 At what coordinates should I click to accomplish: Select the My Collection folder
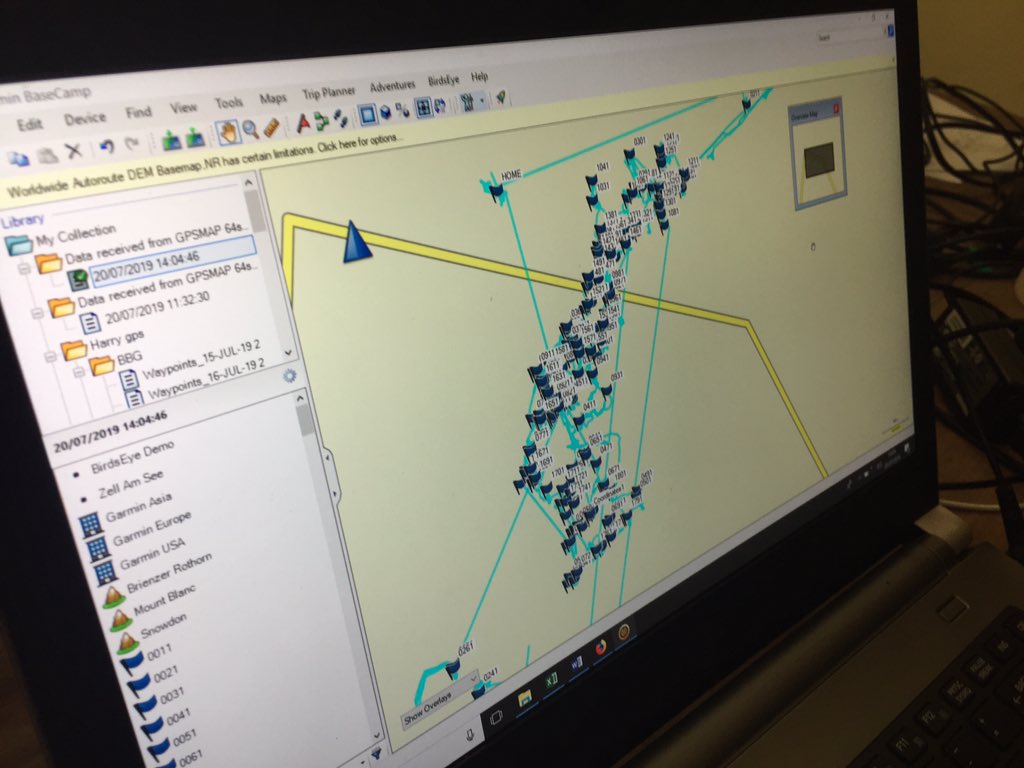tap(75, 235)
